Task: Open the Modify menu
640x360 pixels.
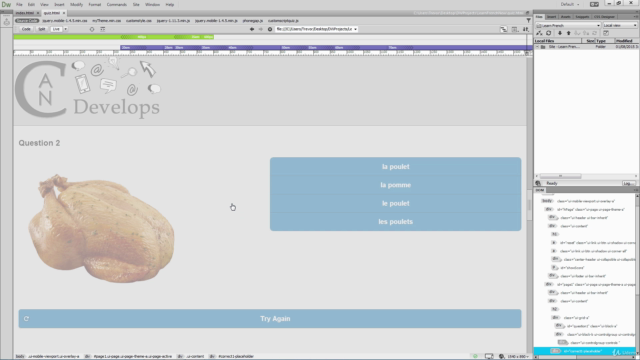Action: 76,4
